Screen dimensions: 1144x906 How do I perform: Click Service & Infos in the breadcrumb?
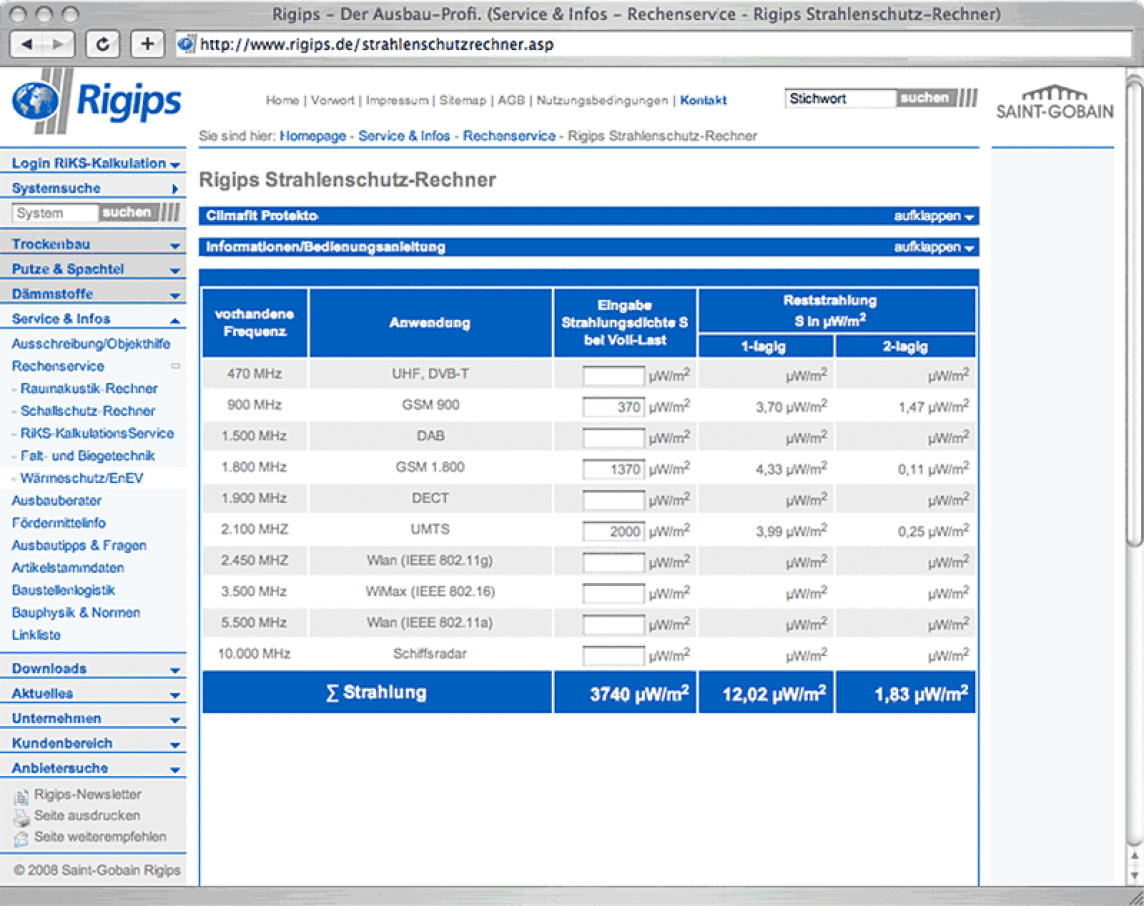pos(404,136)
